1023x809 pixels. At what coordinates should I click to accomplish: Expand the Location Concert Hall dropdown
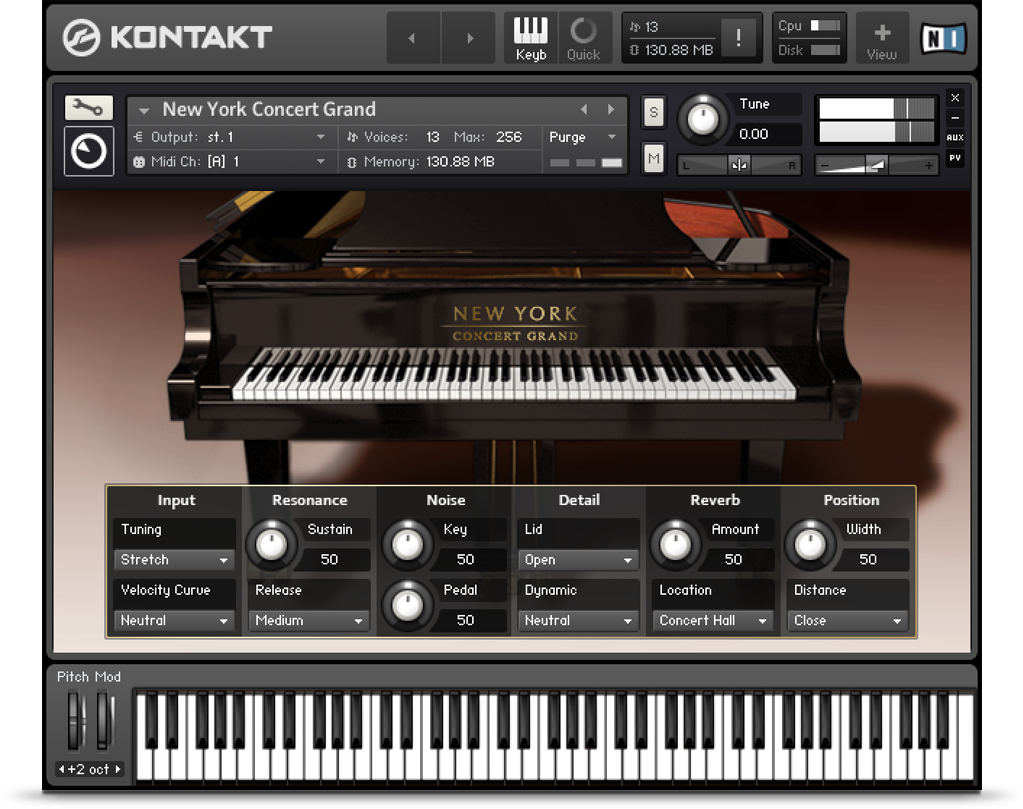tap(714, 621)
